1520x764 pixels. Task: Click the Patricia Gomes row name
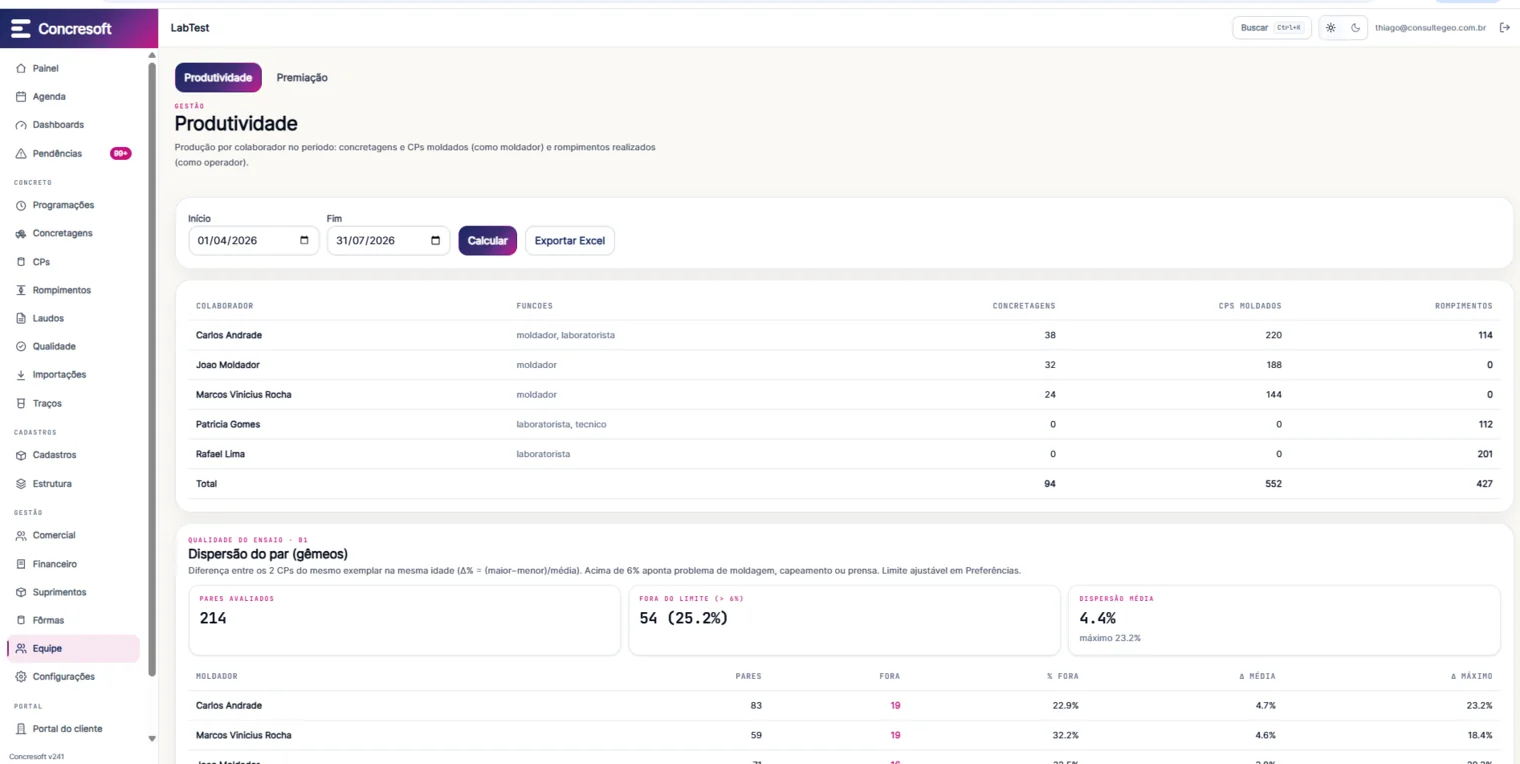click(228, 425)
